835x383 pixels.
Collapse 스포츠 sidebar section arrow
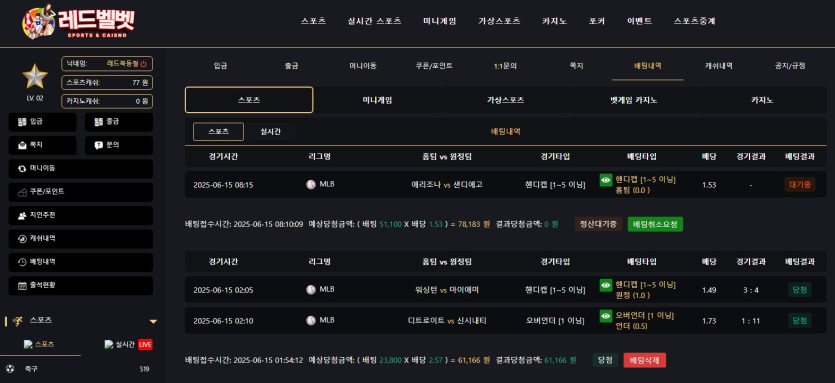tap(153, 321)
